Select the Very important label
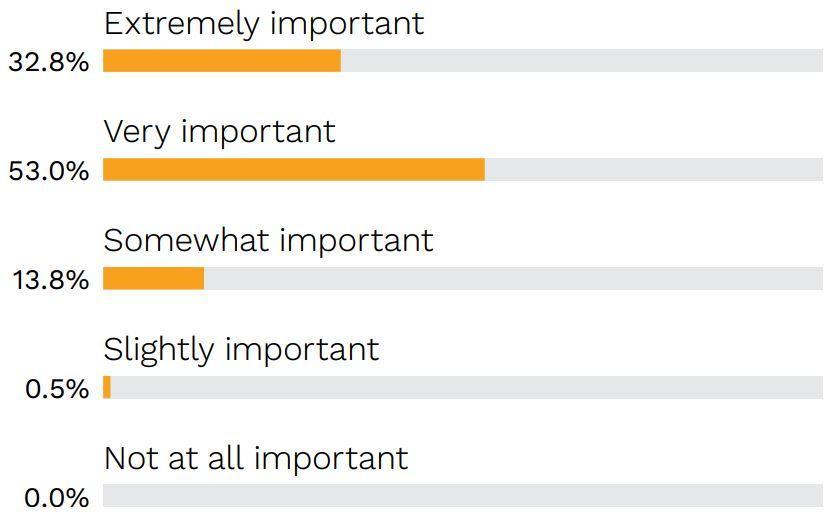This screenshot has height=521, width=834. (x=220, y=133)
